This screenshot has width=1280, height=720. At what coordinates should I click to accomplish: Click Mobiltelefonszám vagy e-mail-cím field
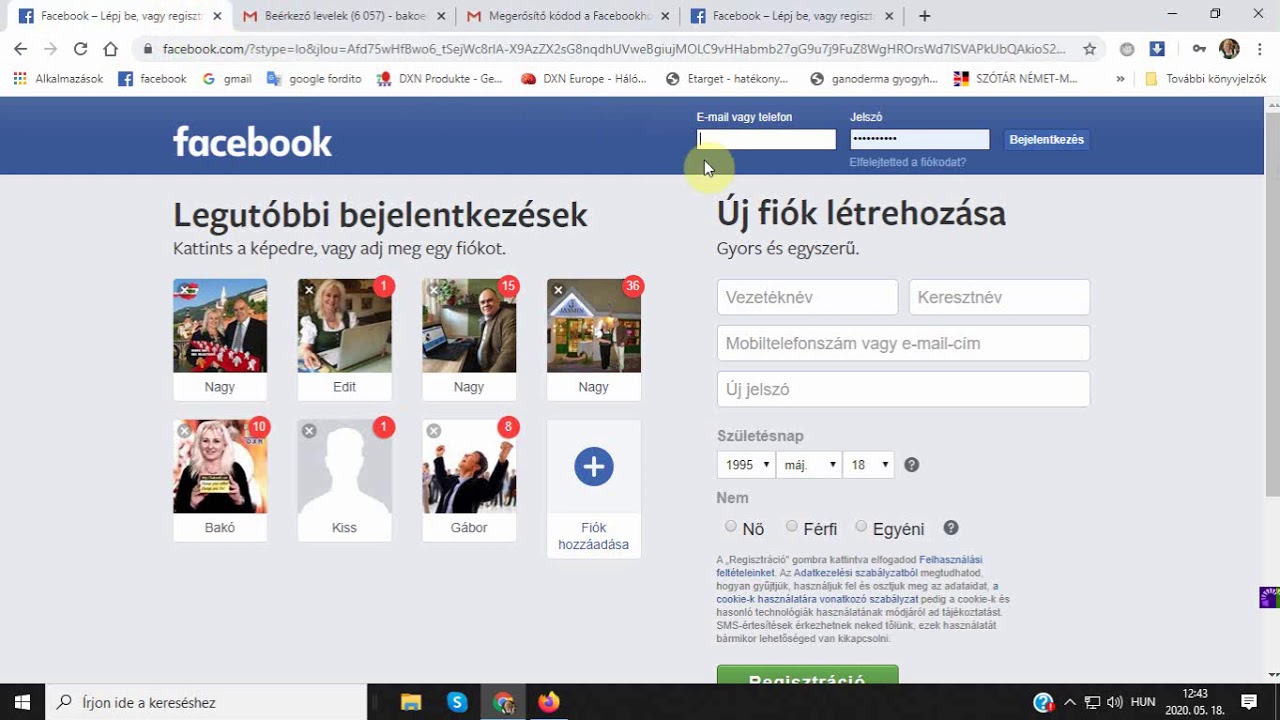tap(903, 343)
